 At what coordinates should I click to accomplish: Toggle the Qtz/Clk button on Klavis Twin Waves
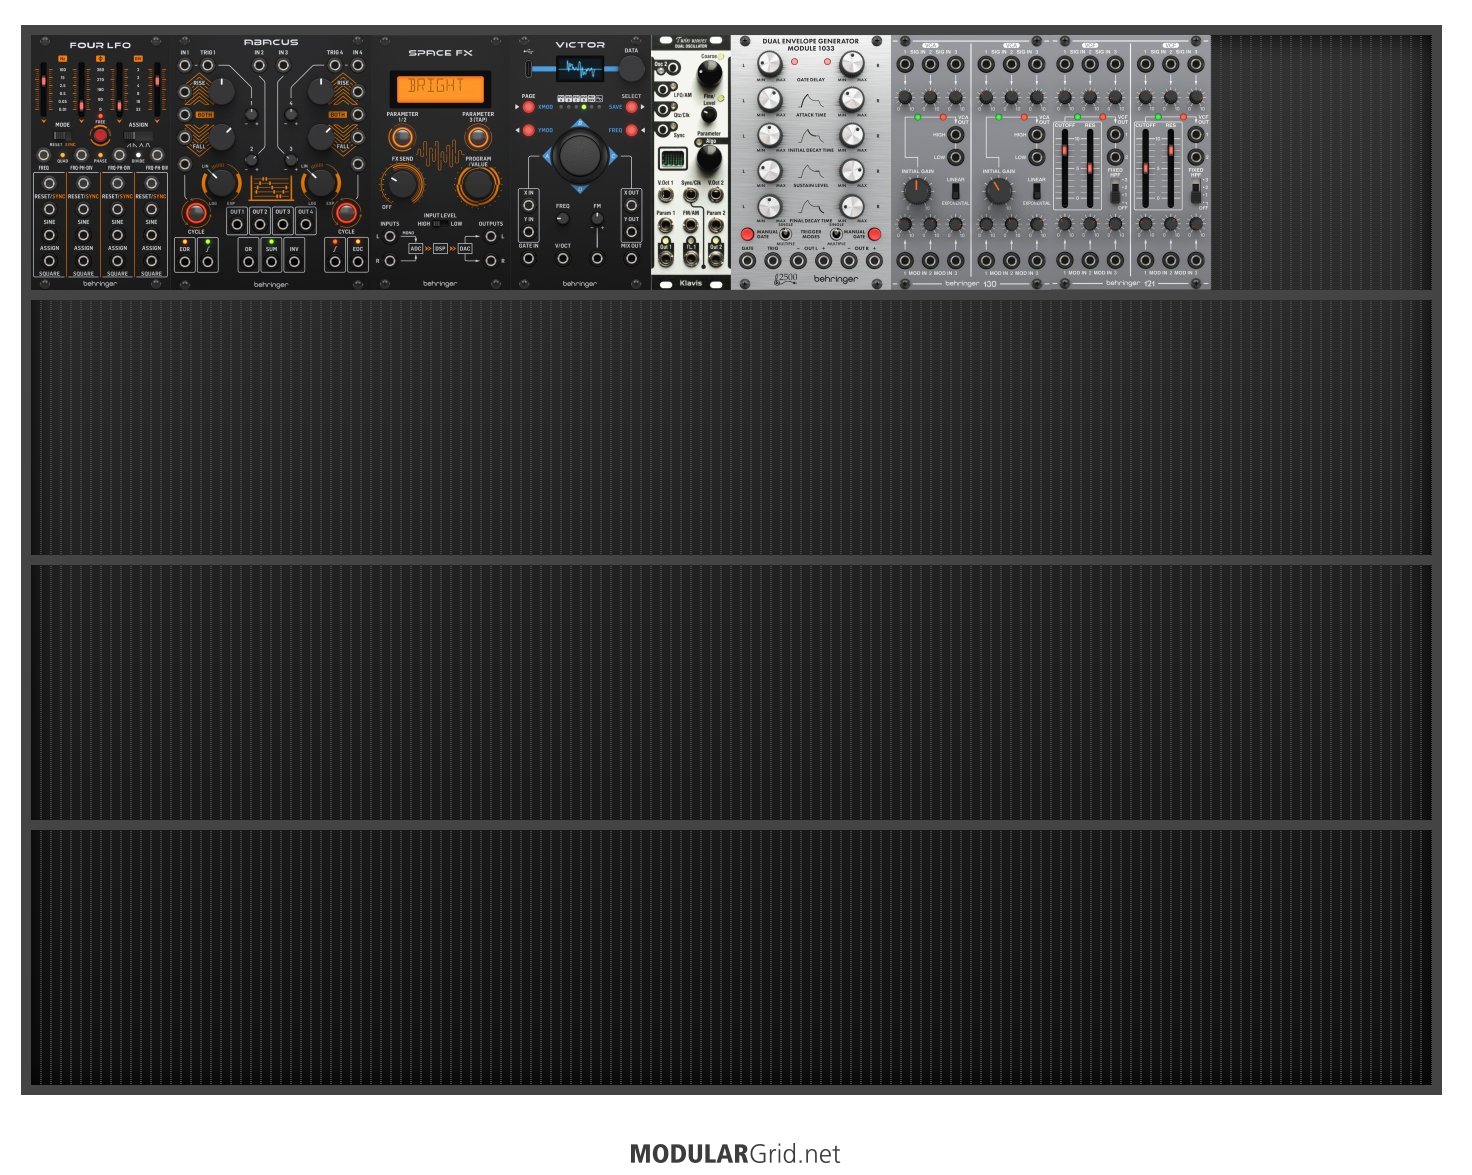(662, 109)
